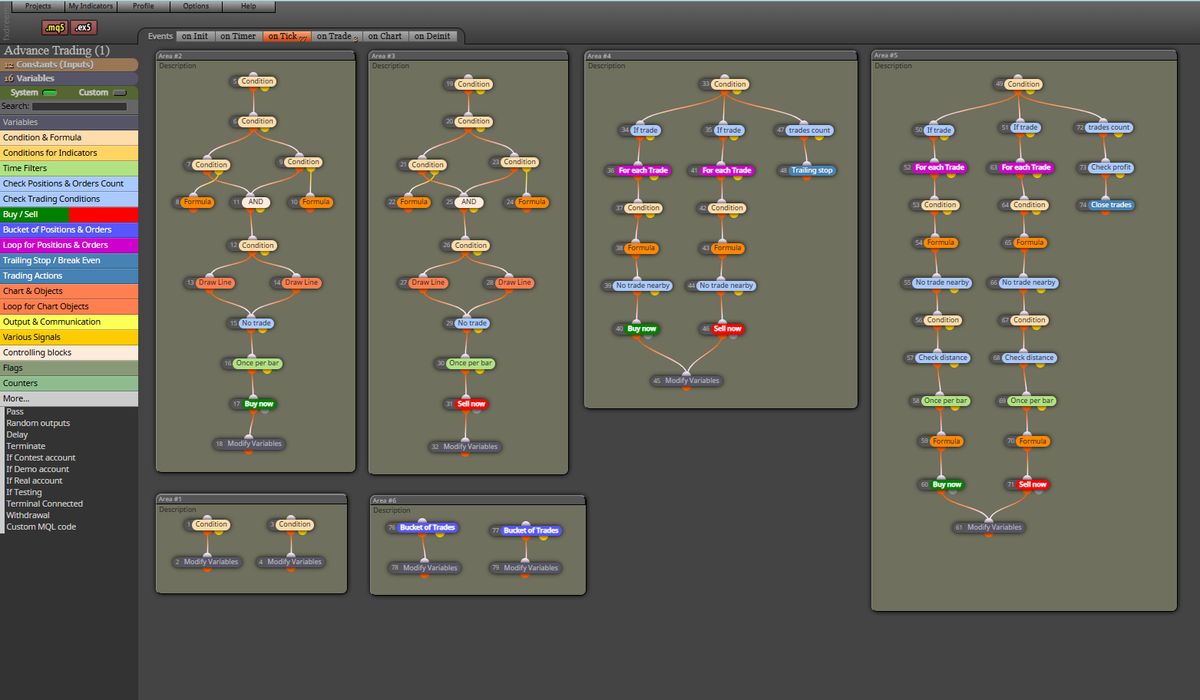The width and height of the screenshot is (1200, 700).
Task: Select Bucket of Trades block 76
Action: coord(427,528)
